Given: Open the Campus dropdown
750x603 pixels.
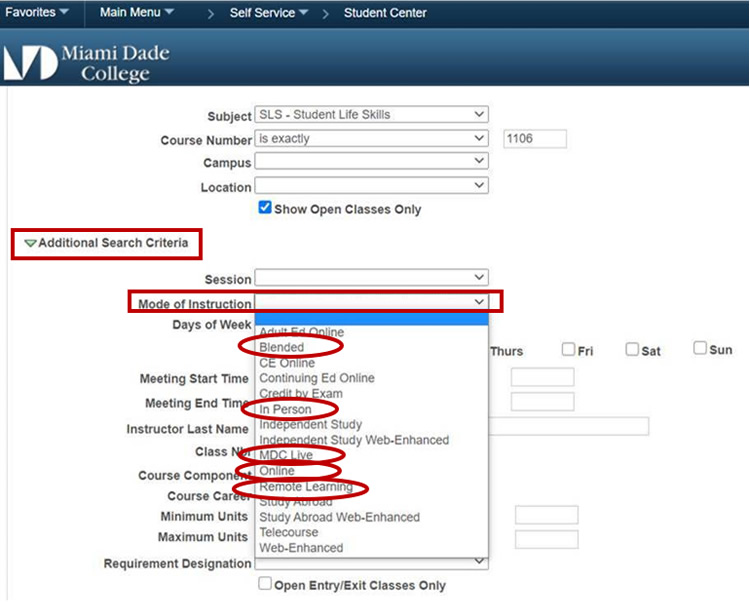Looking at the screenshot, I should [372, 161].
